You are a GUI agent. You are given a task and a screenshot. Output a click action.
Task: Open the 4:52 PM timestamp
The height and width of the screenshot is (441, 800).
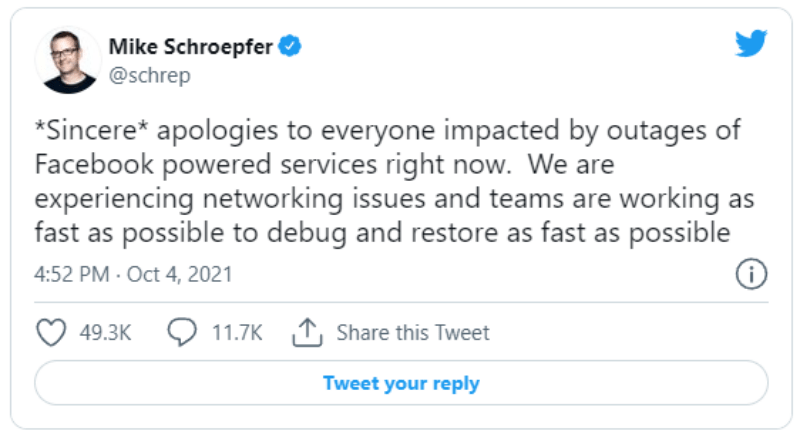click(73, 274)
